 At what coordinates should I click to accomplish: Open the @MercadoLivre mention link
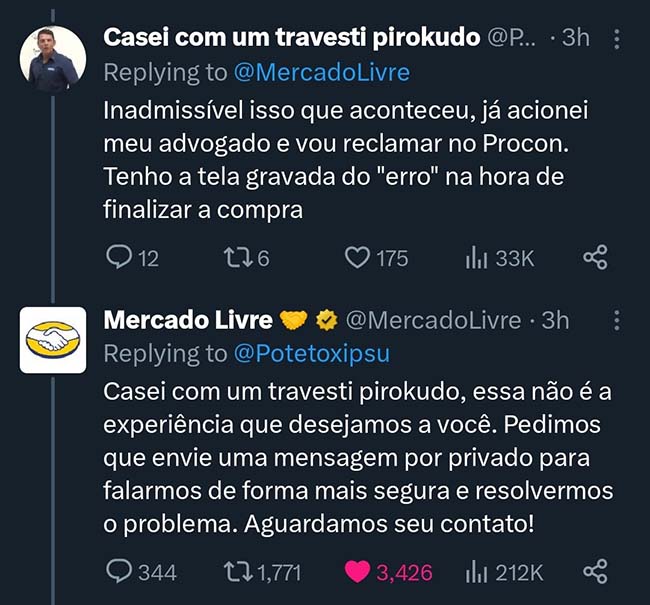coord(321,72)
